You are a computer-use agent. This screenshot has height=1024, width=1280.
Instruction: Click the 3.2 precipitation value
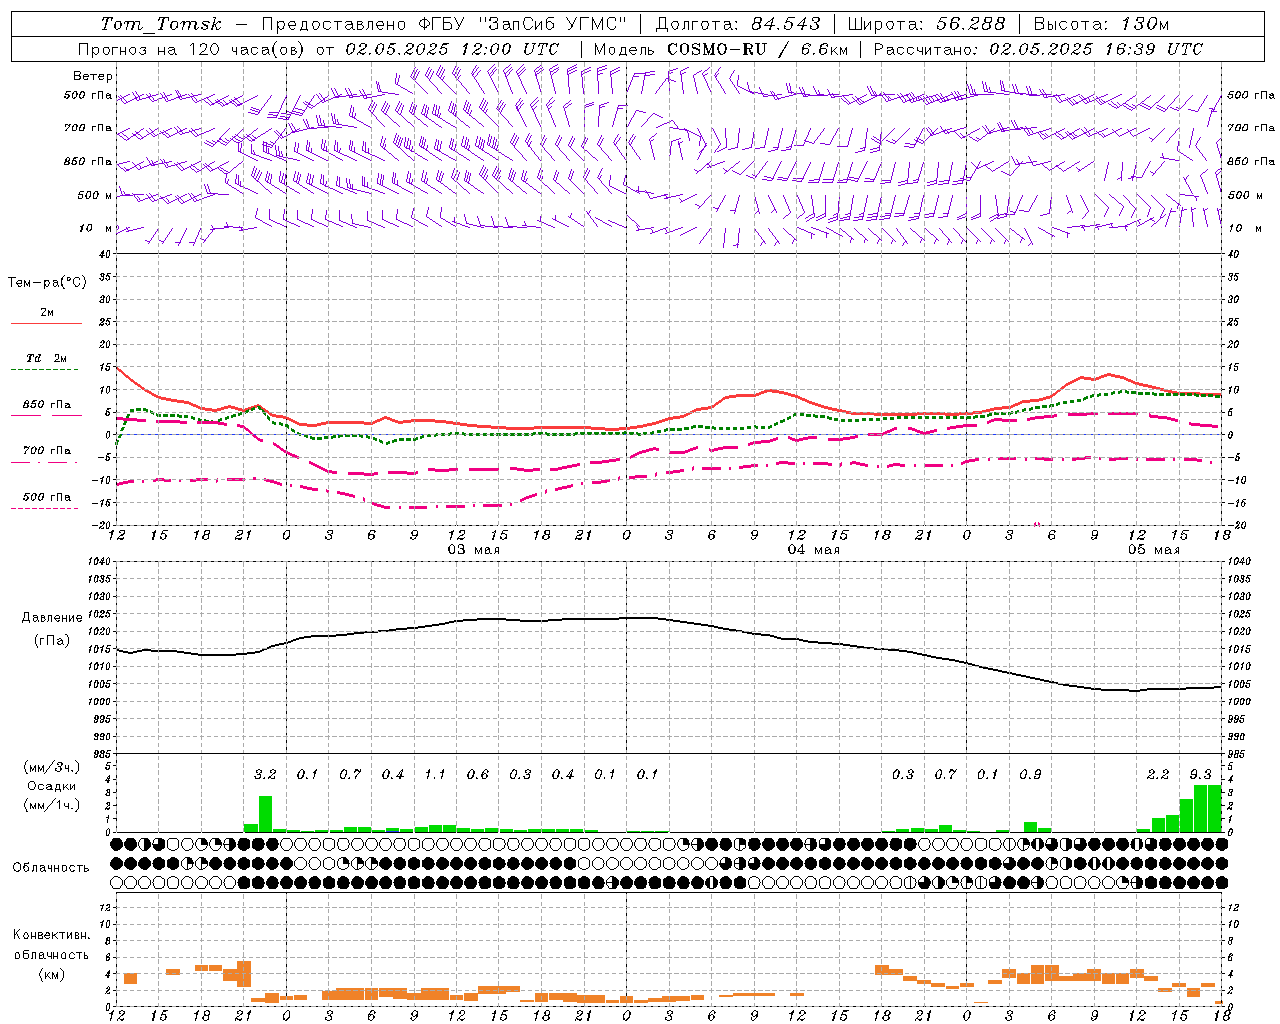click(x=265, y=774)
